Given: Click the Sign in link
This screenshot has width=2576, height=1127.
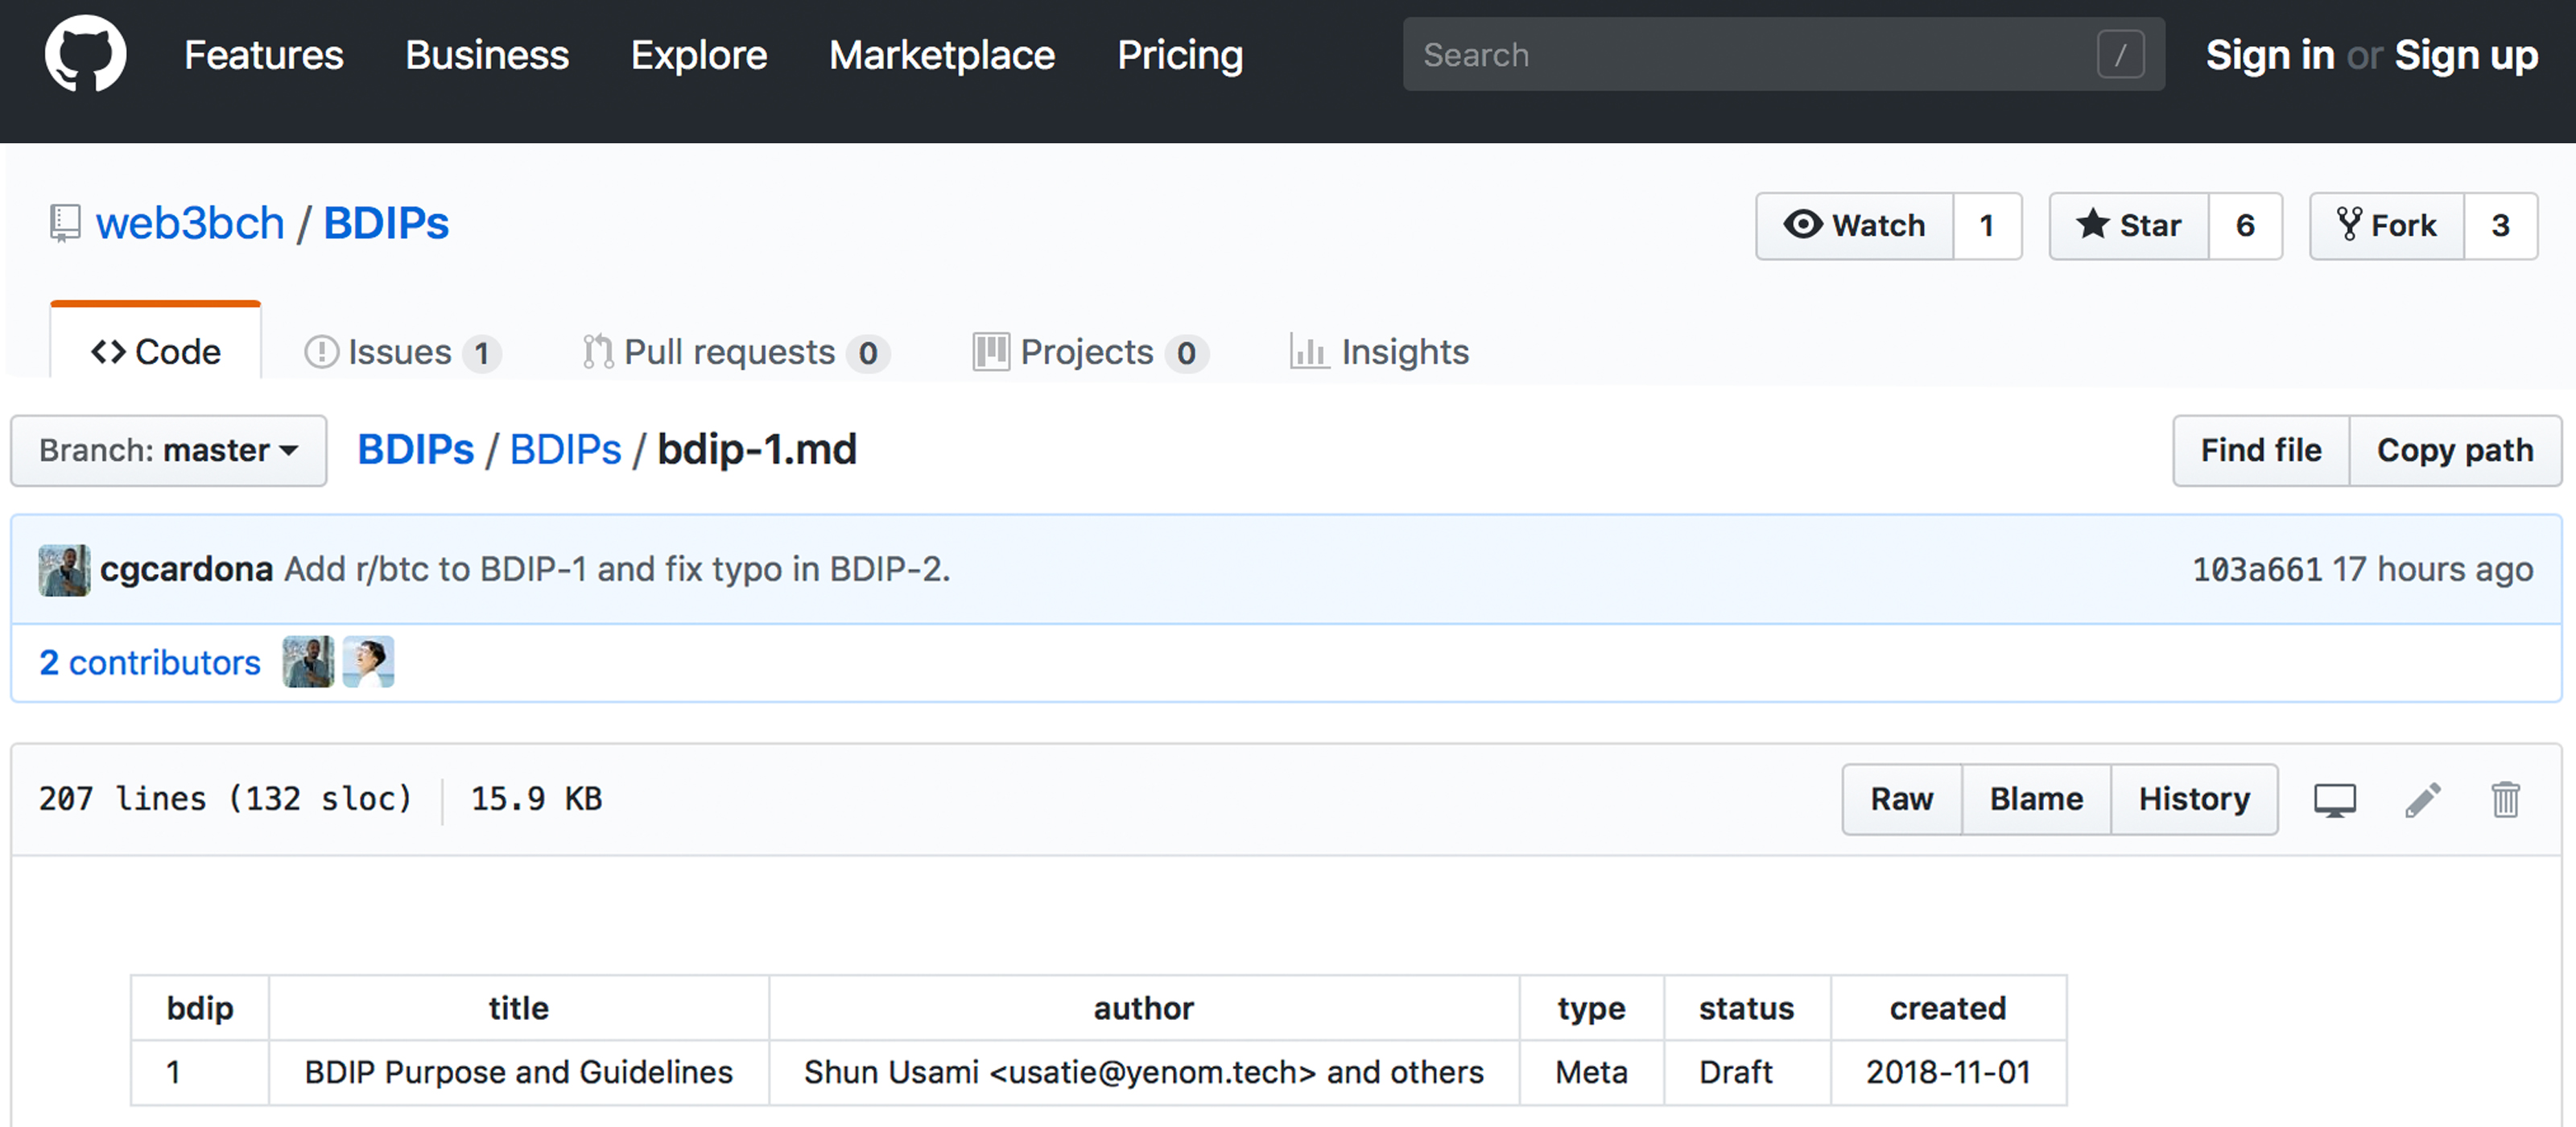Looking at the screenshot, I should (x=2270, y=55).
